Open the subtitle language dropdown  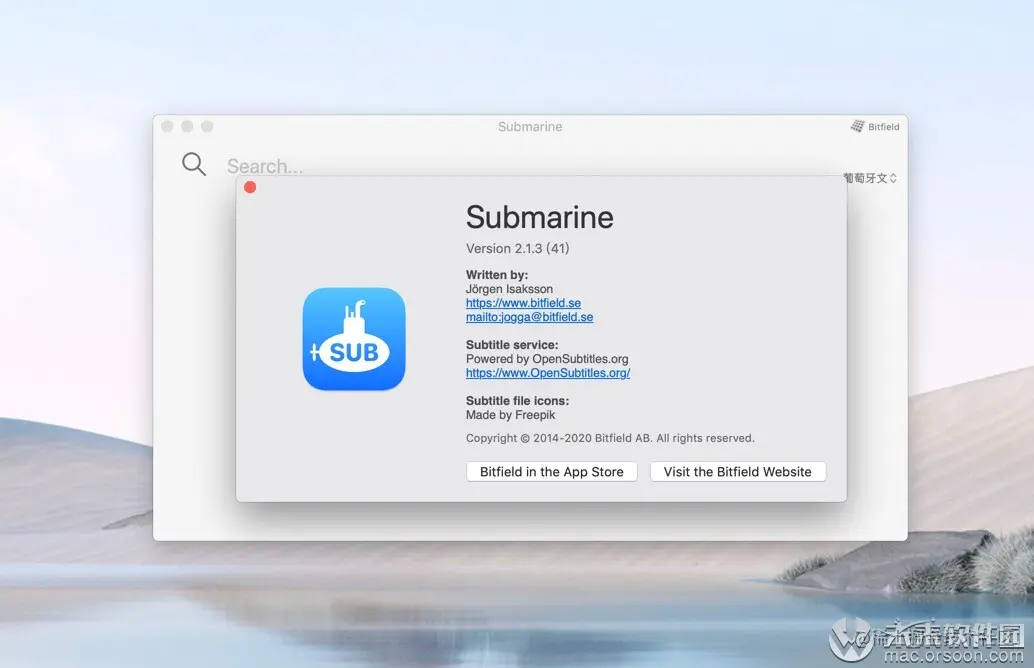click(870, 178)
